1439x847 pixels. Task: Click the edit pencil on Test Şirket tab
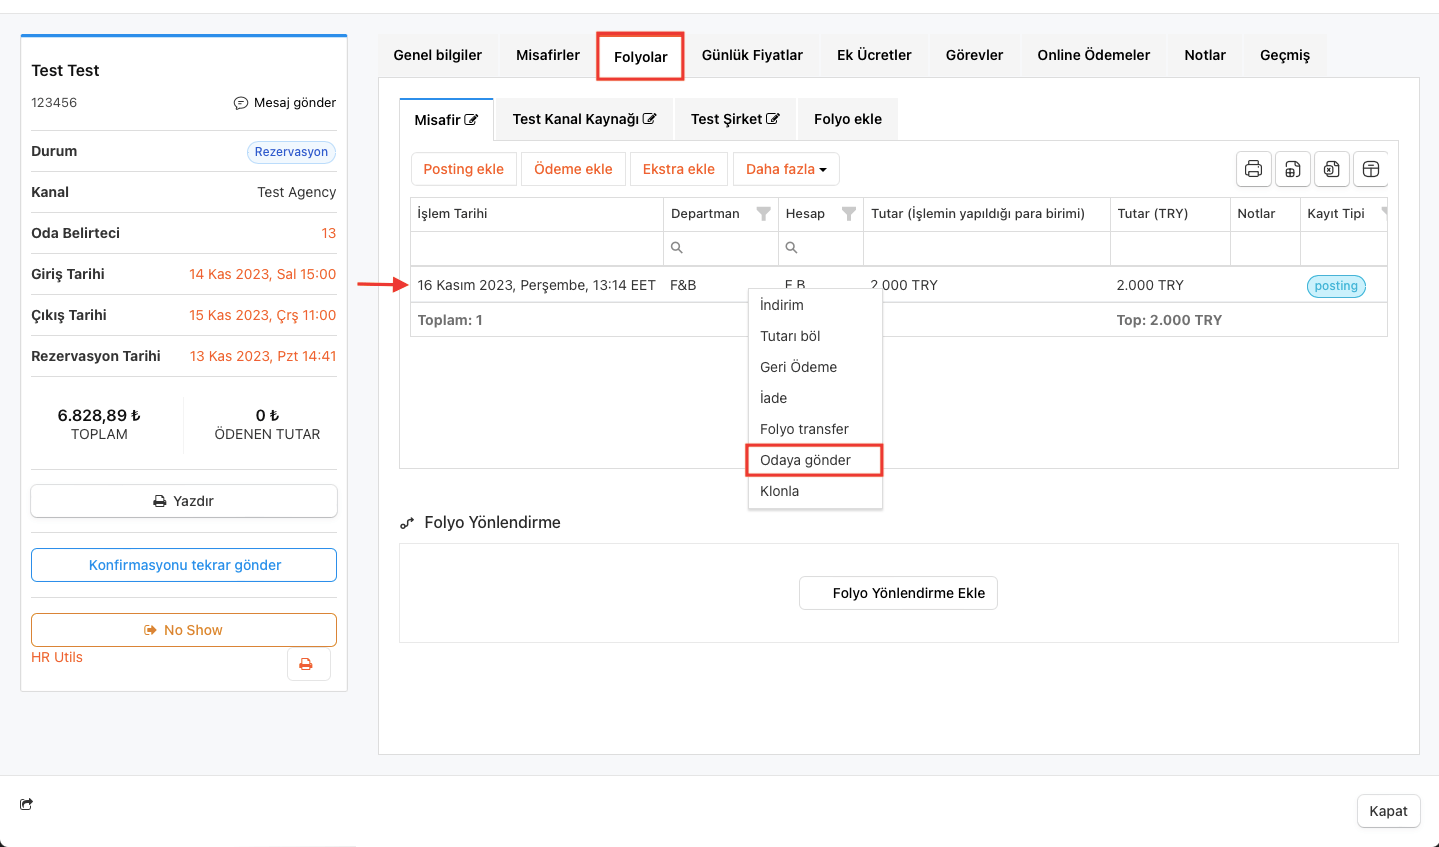click(773, 119)
